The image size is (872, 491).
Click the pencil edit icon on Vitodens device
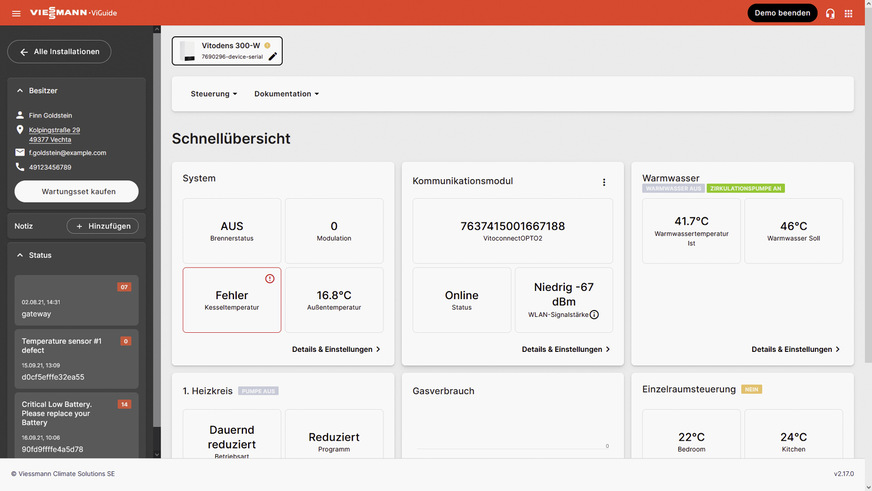[x=272, y=57]
